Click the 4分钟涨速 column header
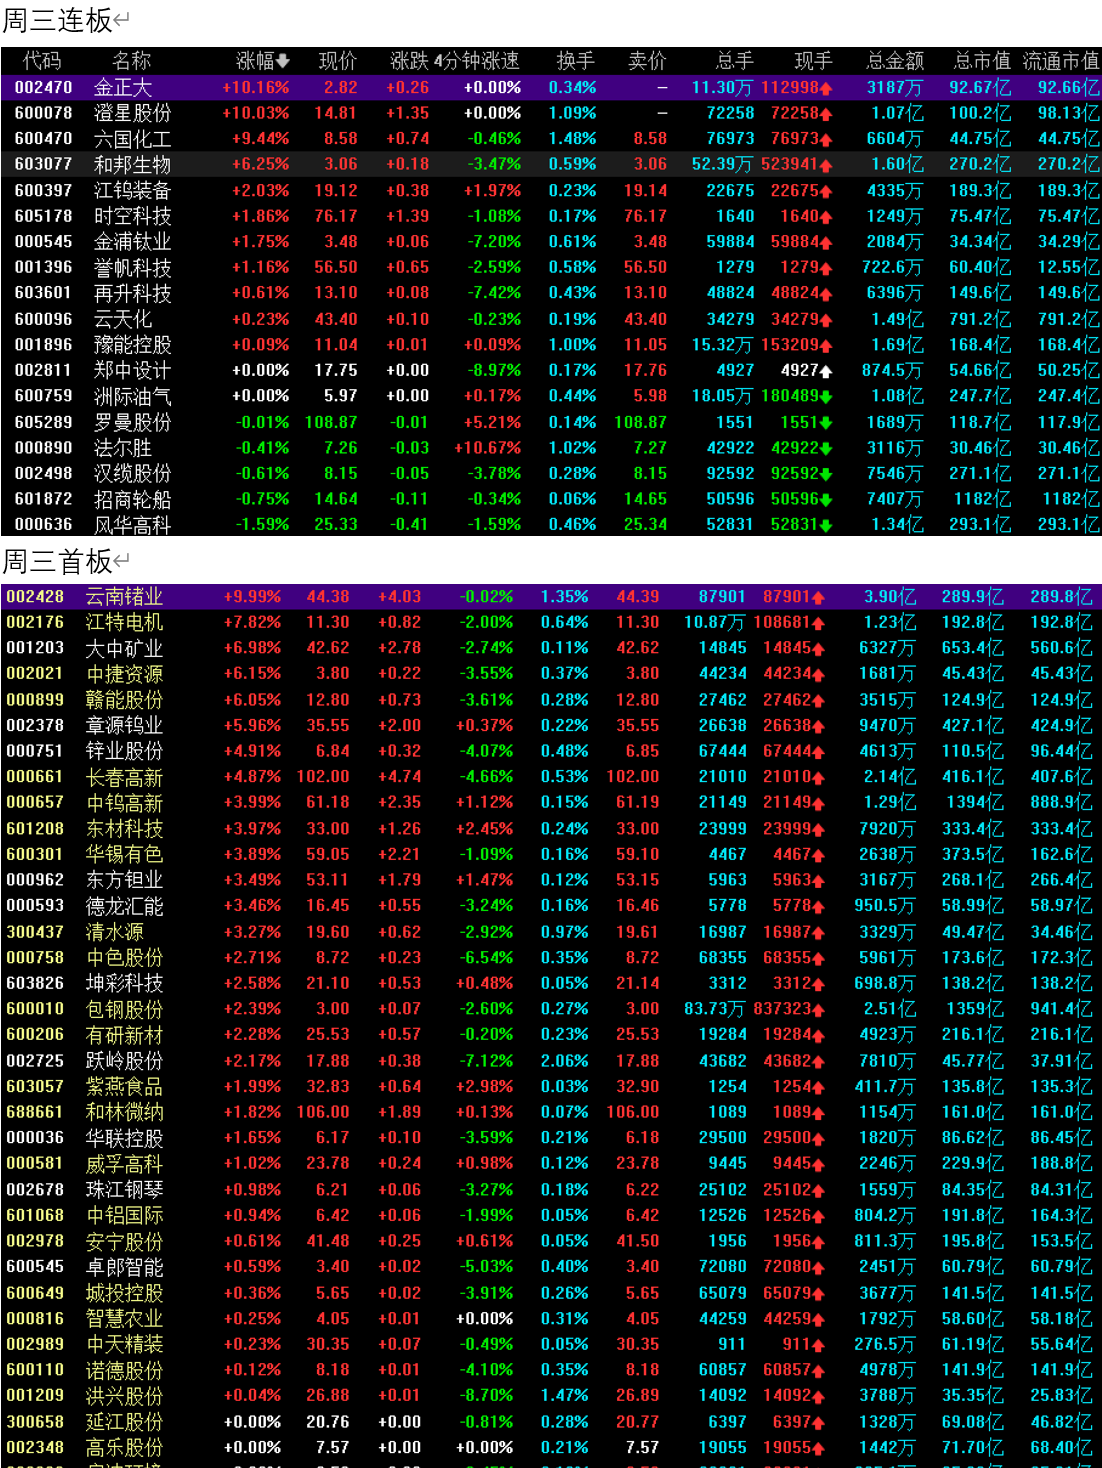Image resolution: width=1102 pixels, height=1468 pixels. point(476,61)
